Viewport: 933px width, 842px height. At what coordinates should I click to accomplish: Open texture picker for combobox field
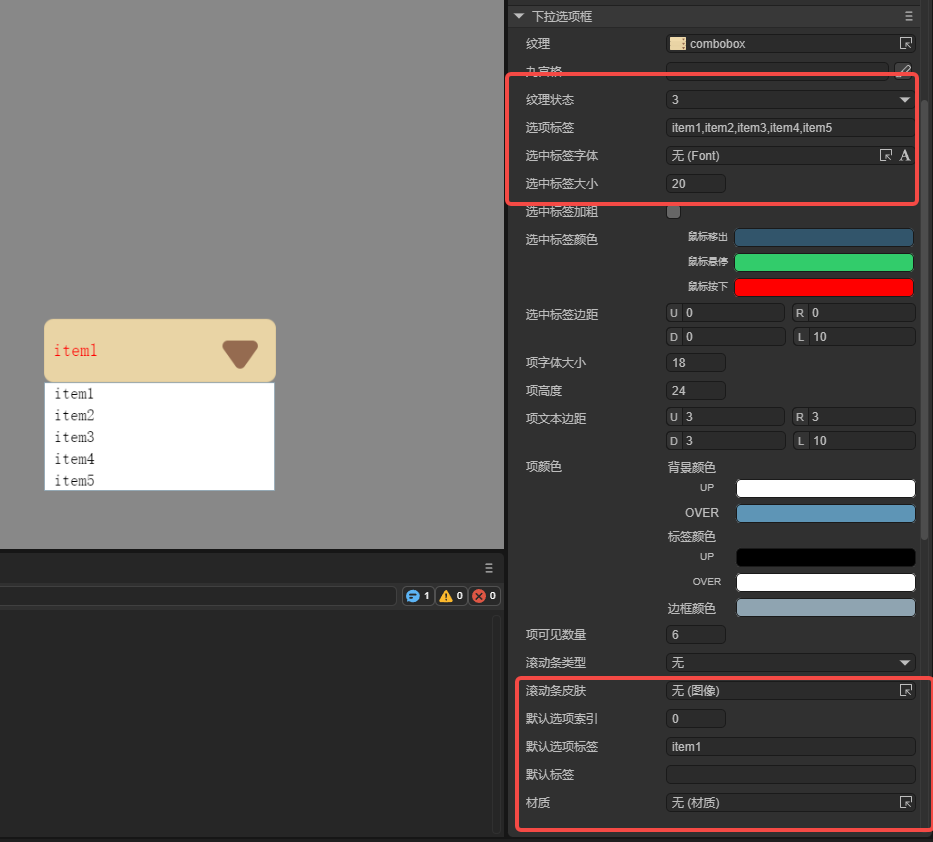(x=905, y=44)
